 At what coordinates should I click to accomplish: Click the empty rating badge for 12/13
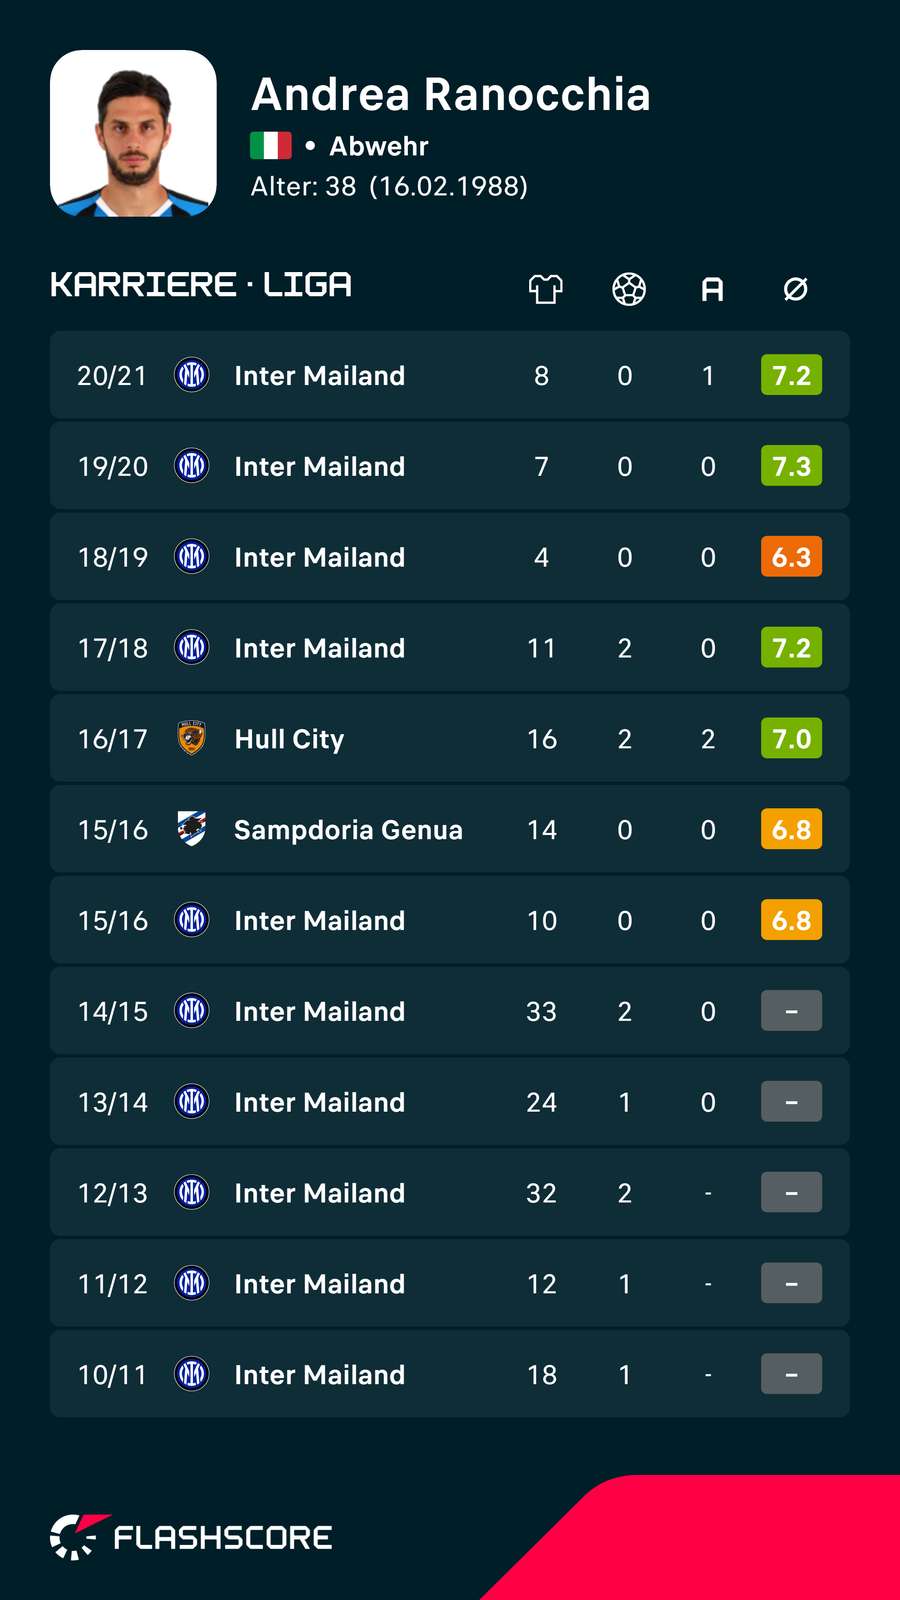tap(791, 1192)
